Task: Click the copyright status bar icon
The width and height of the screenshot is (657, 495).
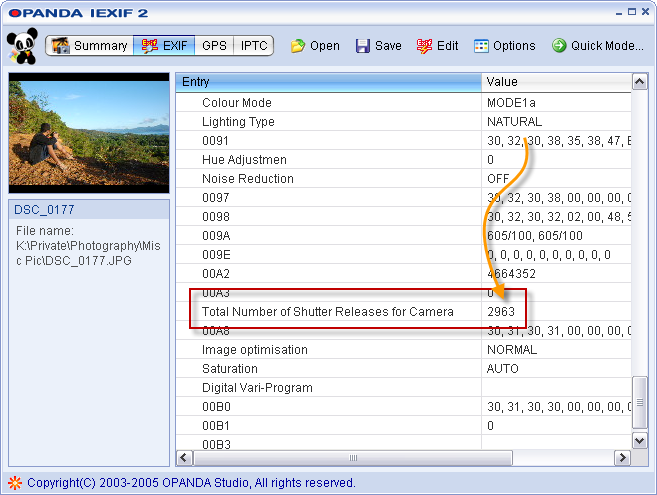Action: [x=15, y=483]
